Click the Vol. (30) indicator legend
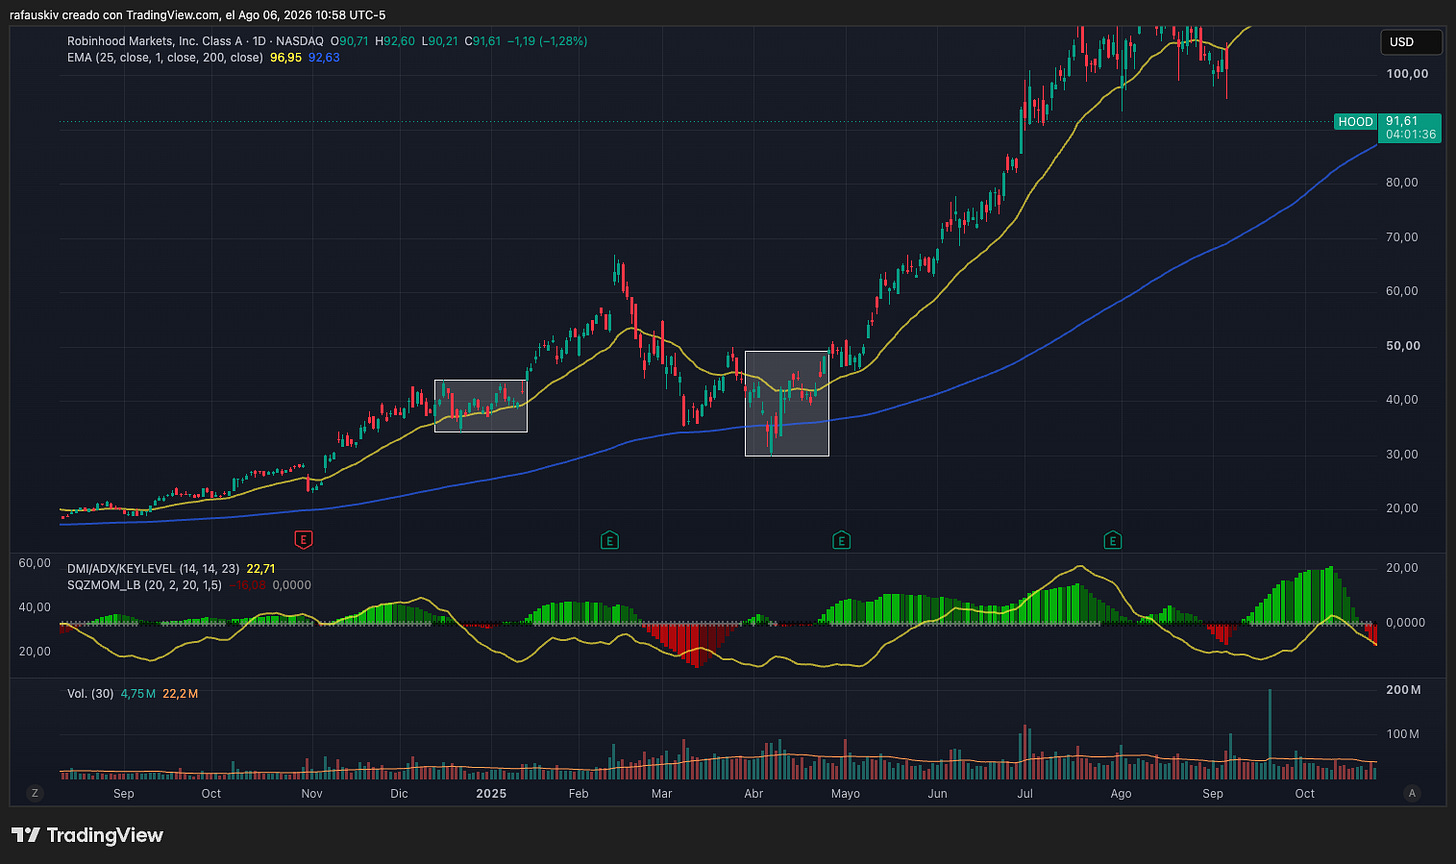Screen dimensions: 1456x864 click(x=91, y=693)
